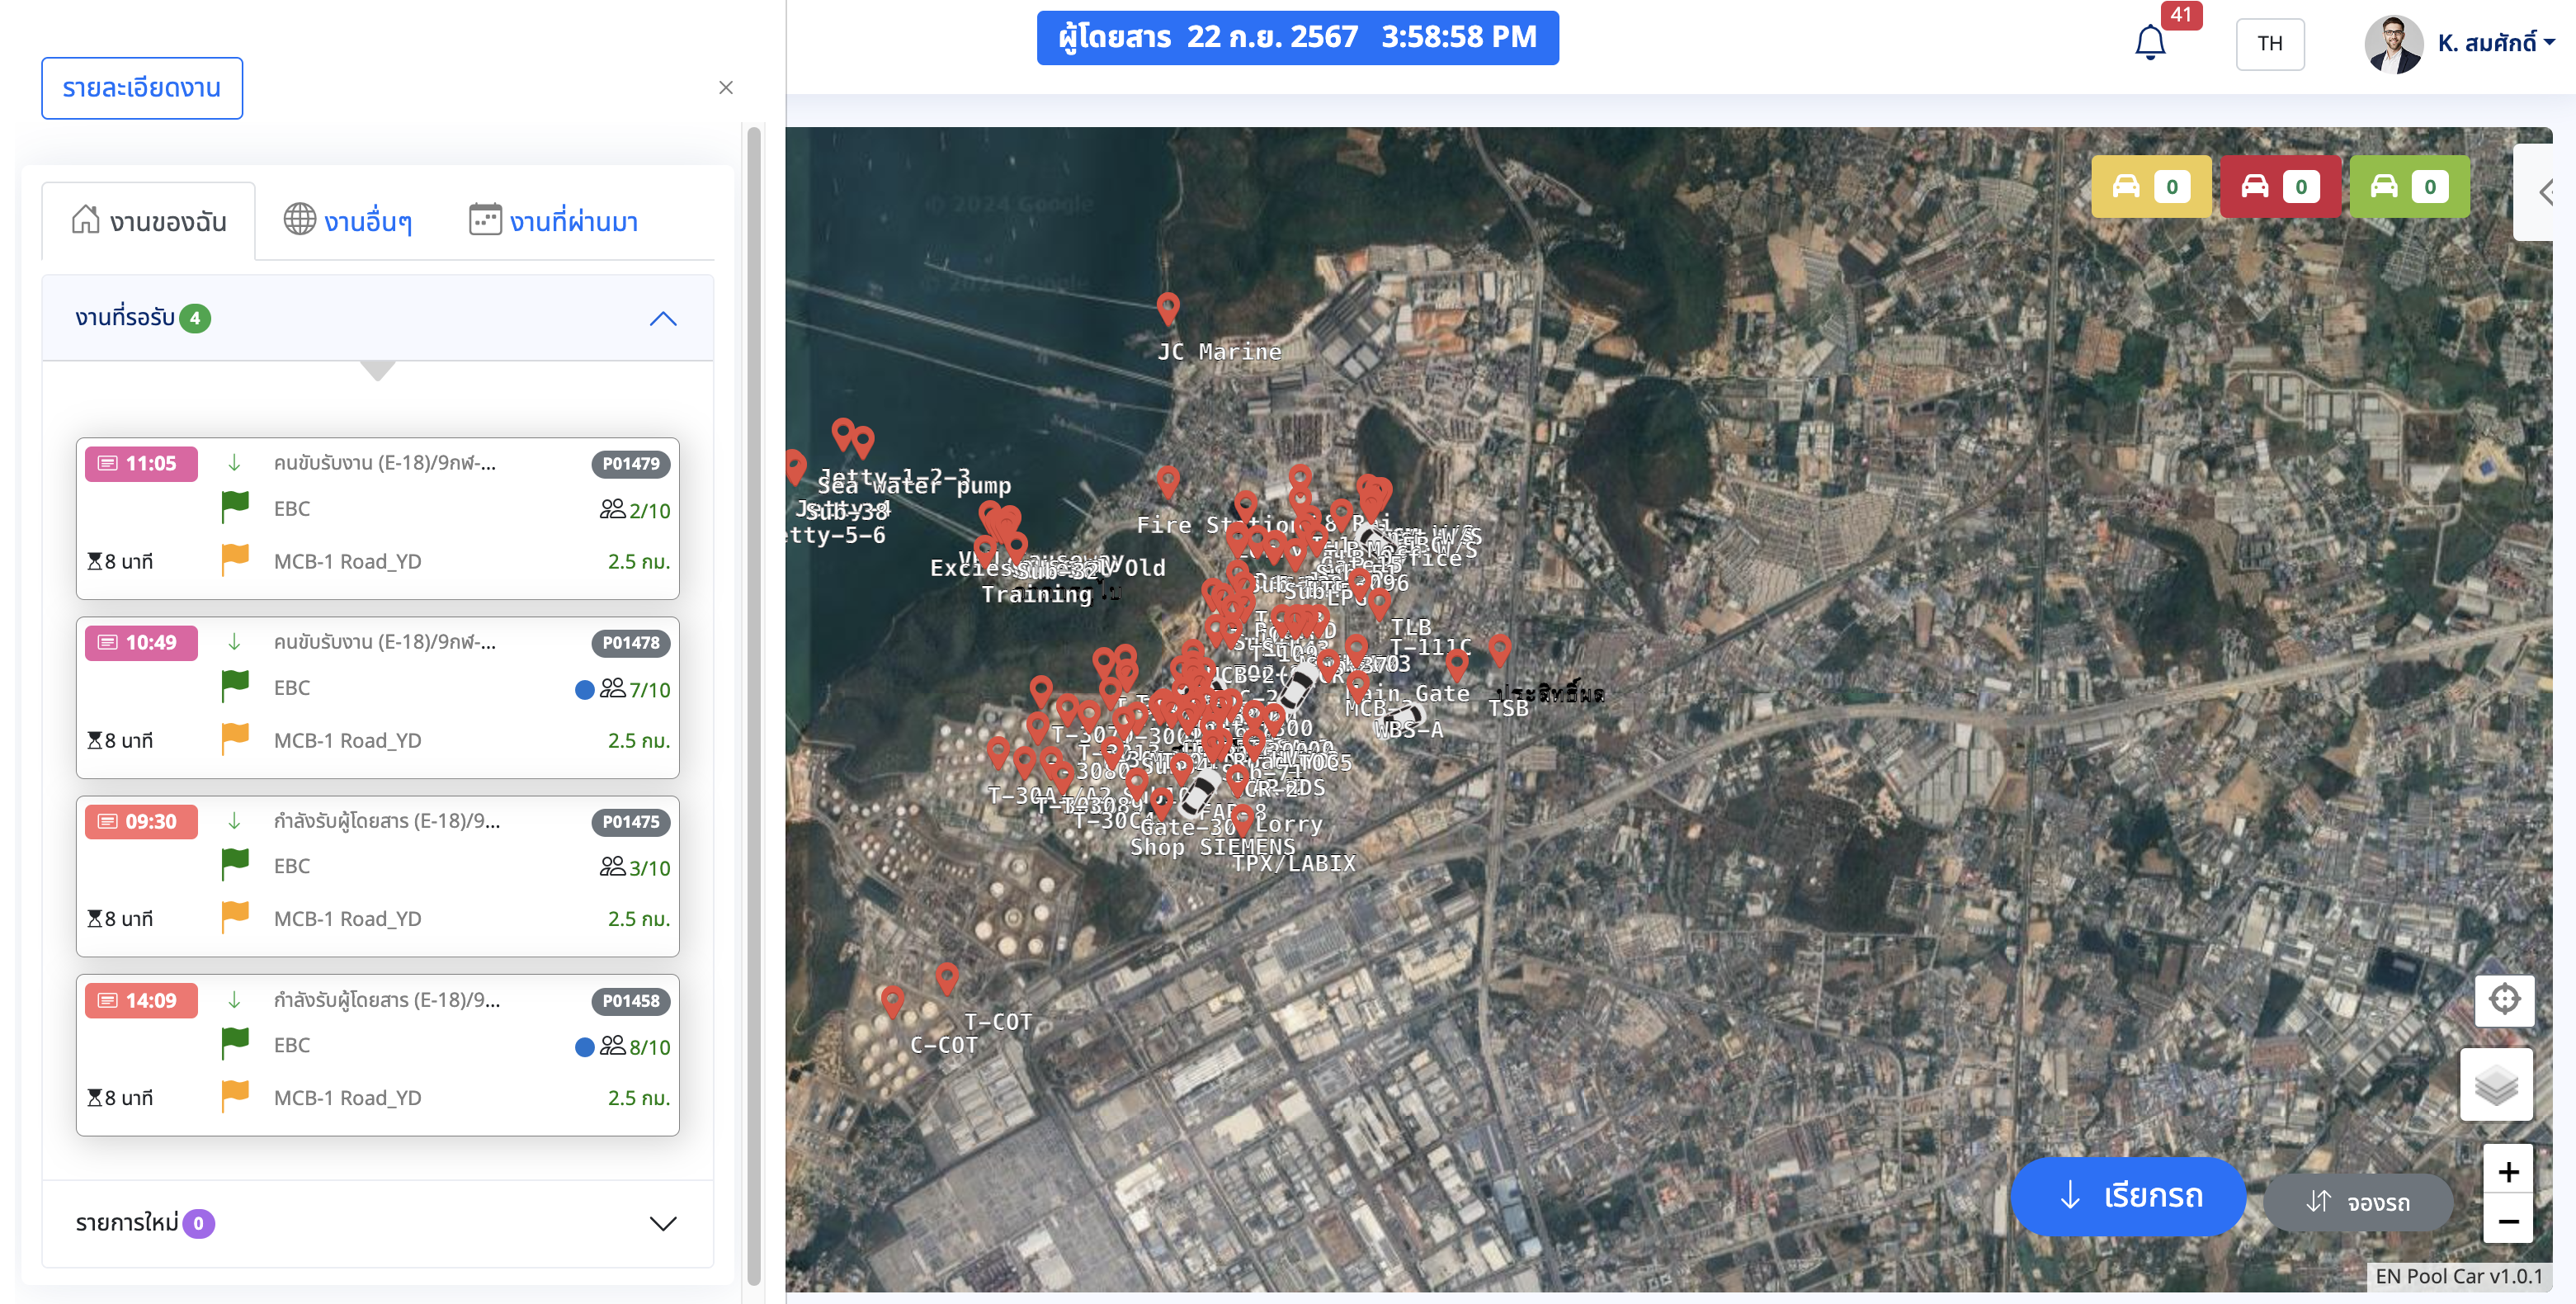Click the map layers stack icon
Screen dimensions: 2576x1304
tap(2496, 1085)
